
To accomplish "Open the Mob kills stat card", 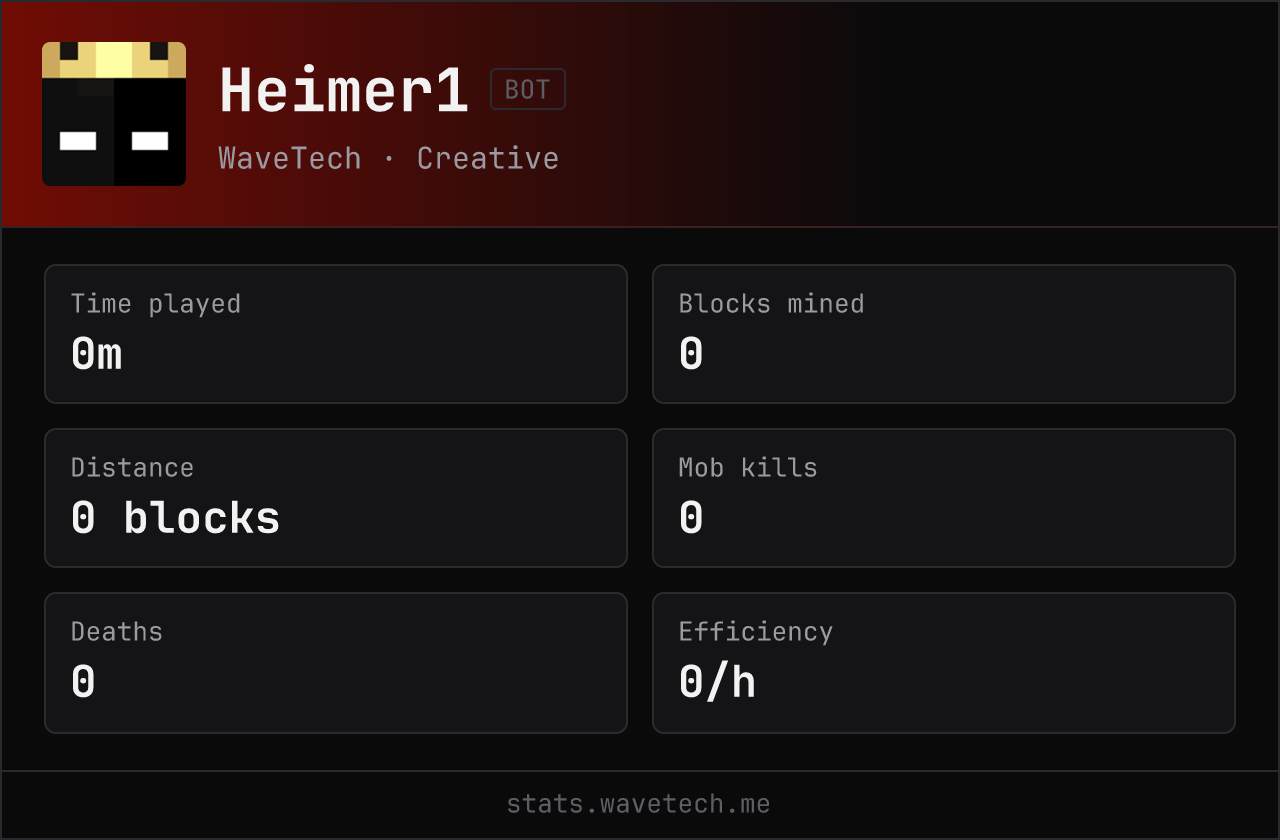I will (944, 498).
